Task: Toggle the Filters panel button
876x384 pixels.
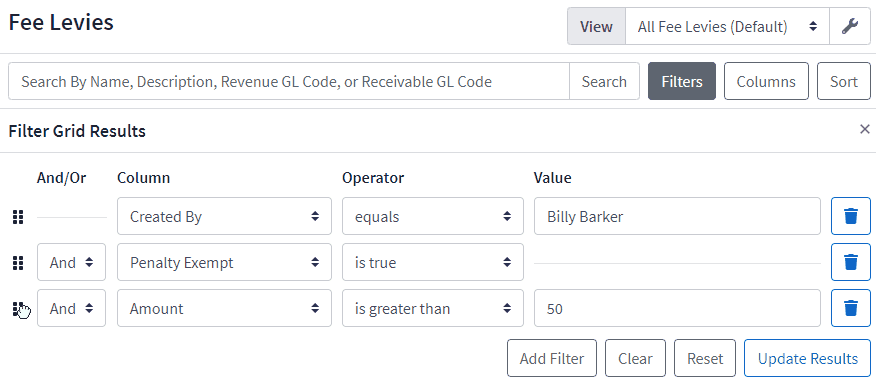Action: (682, 81)
